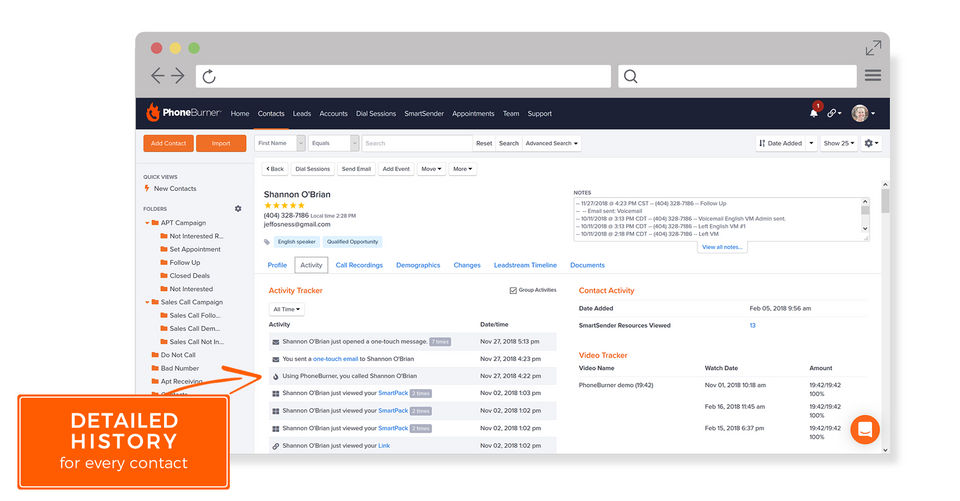Open the Move dropdown

point(431,169)
